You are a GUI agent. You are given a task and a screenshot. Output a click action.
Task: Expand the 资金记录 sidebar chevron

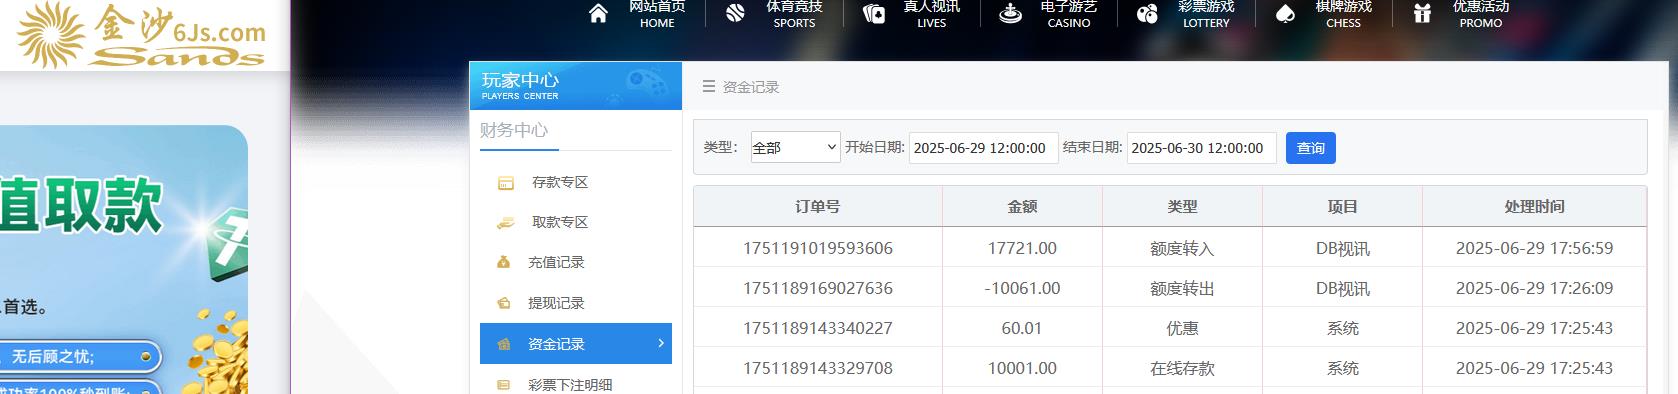click(661, 343)
